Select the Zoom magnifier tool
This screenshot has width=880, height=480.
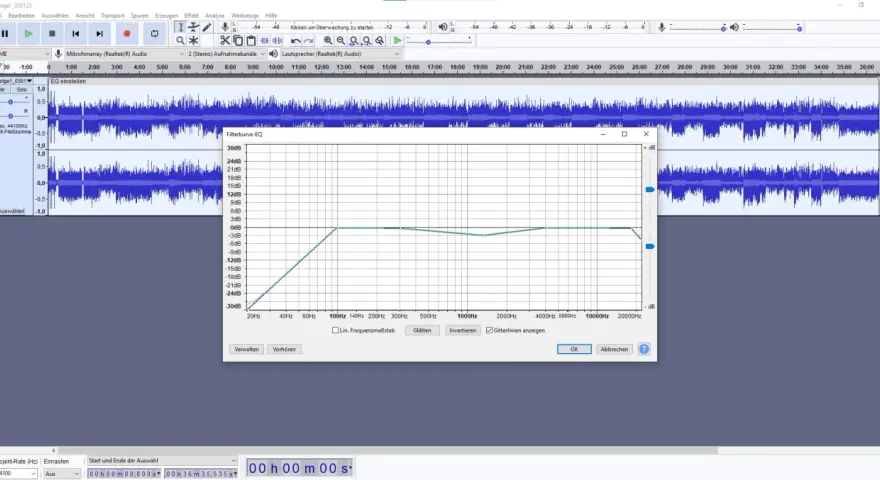180,40
